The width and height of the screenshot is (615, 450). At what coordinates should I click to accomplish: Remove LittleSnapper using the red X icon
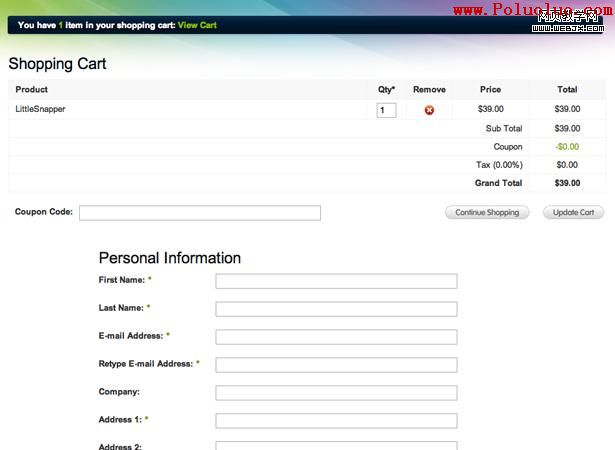coord(429,110)
